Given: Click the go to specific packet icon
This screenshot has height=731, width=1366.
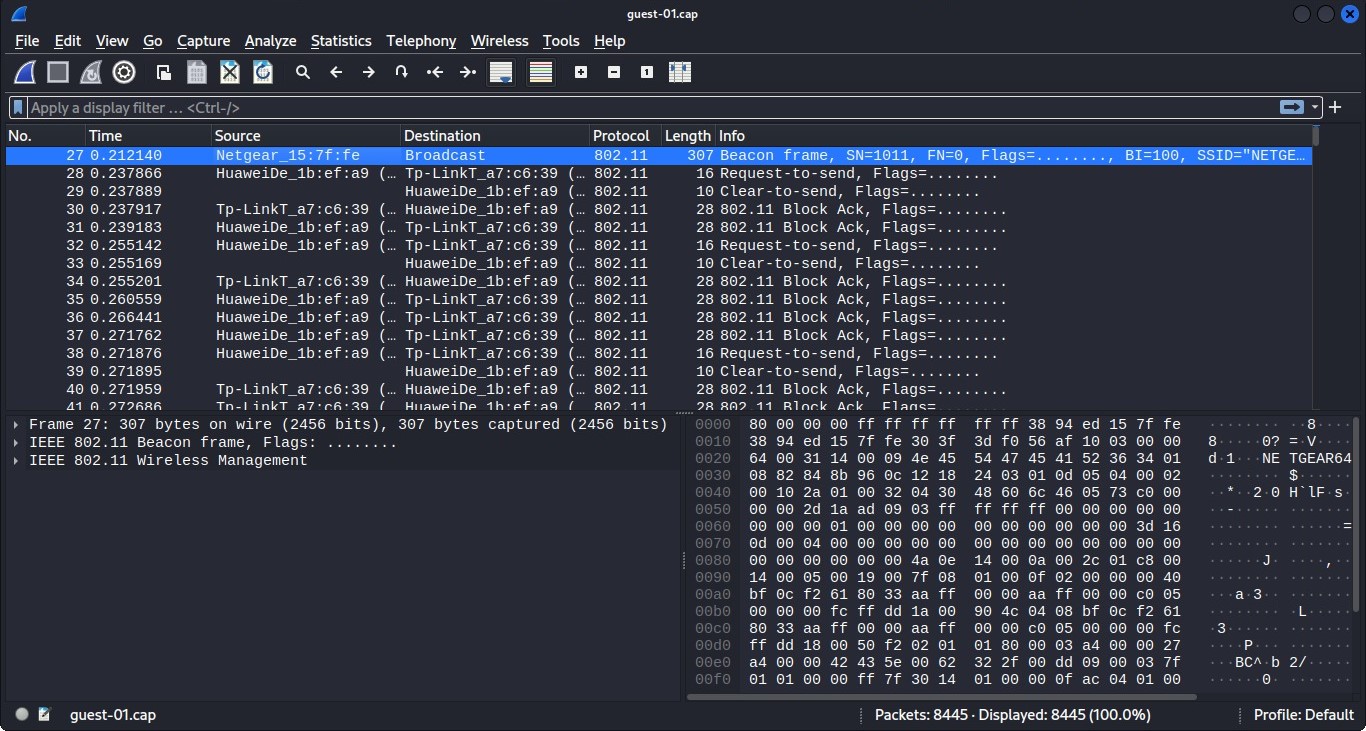Looking at the screenshot, I should point(401,72).
